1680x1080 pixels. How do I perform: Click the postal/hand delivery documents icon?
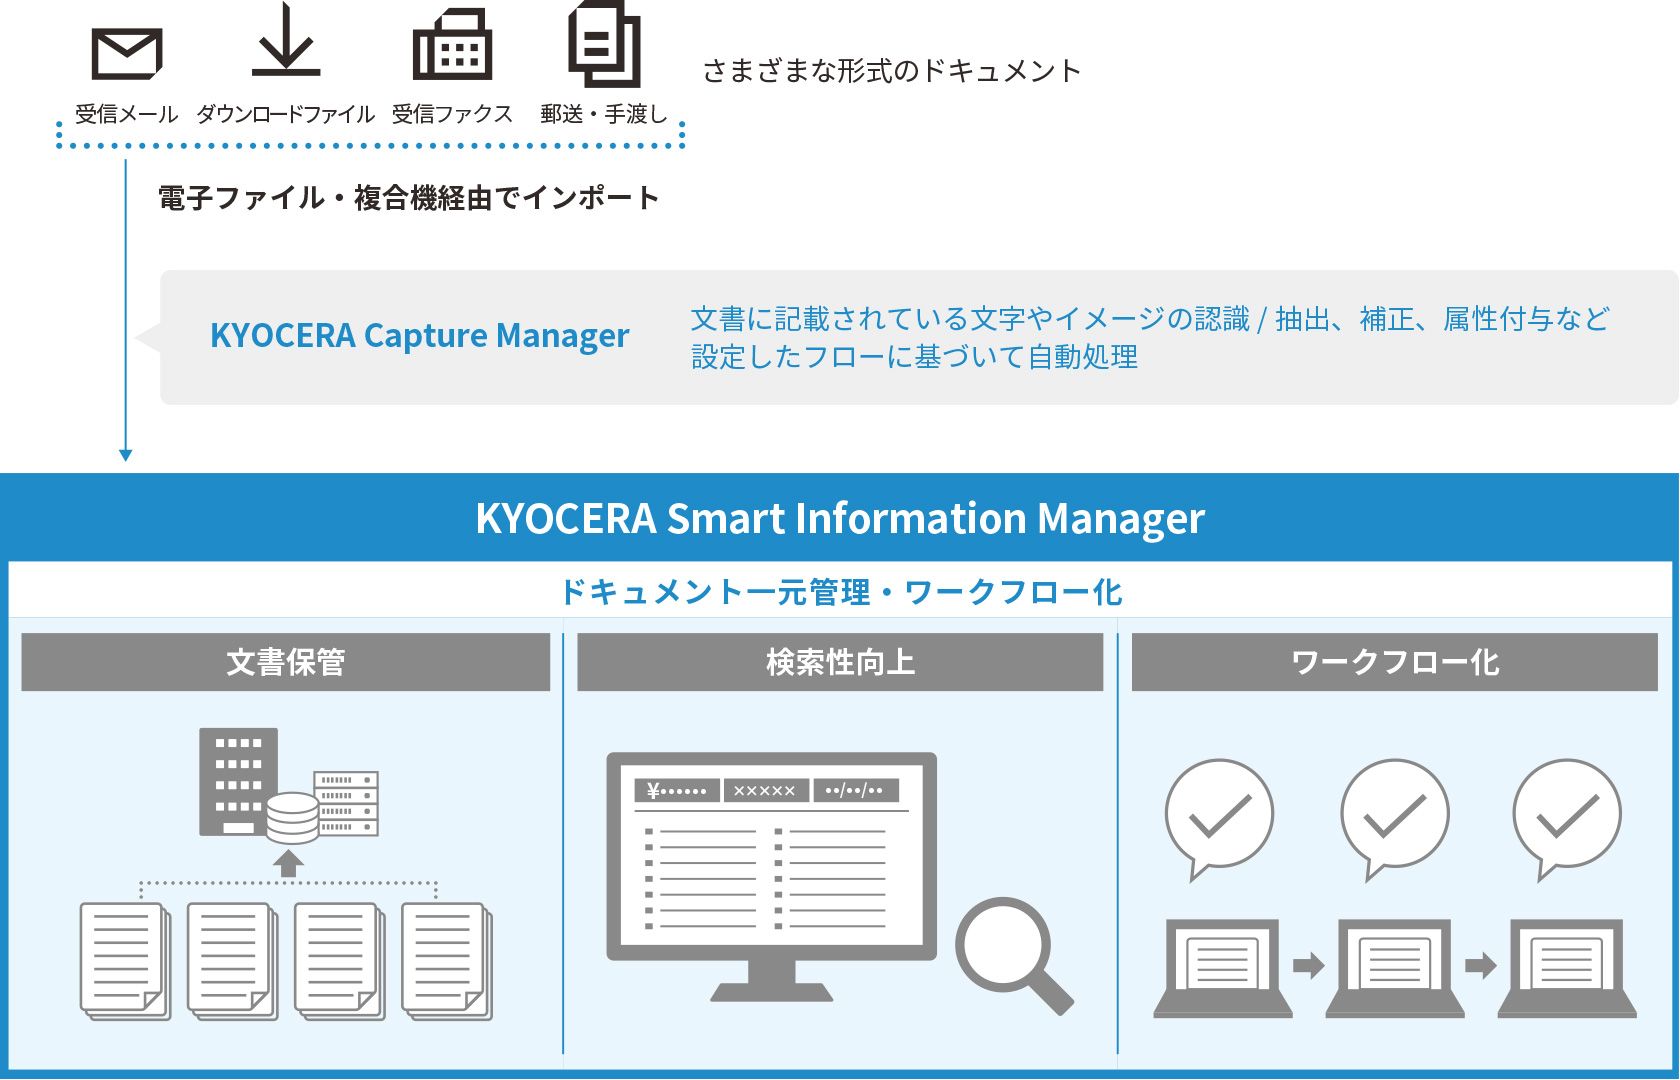coord(605,43)
